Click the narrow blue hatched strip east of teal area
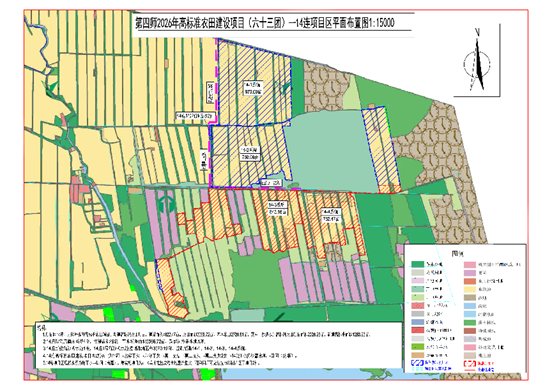The height and width of the screenshot is (390, 552). coord(381,146)
